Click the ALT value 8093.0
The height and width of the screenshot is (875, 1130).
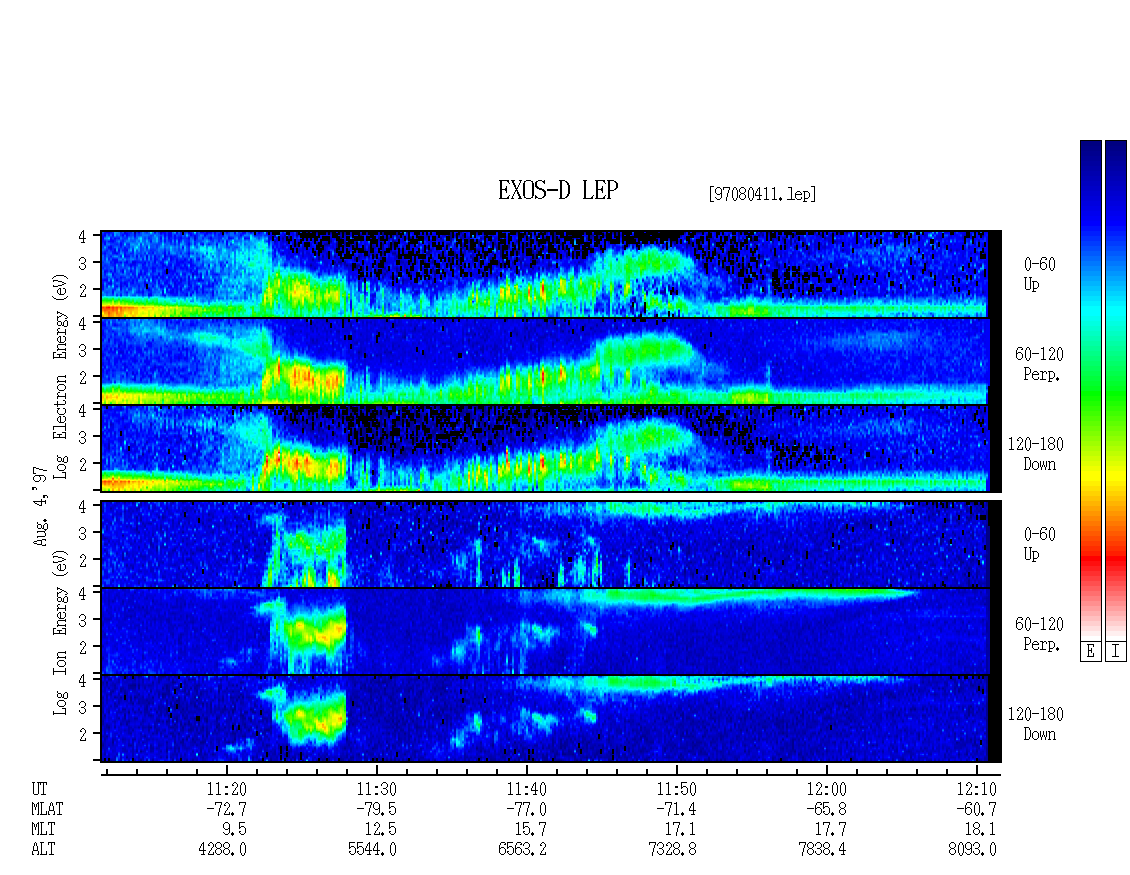972,850
